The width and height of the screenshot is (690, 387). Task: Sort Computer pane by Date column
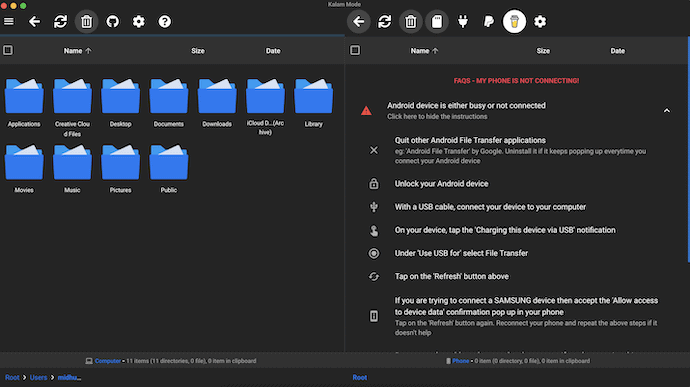273,51
